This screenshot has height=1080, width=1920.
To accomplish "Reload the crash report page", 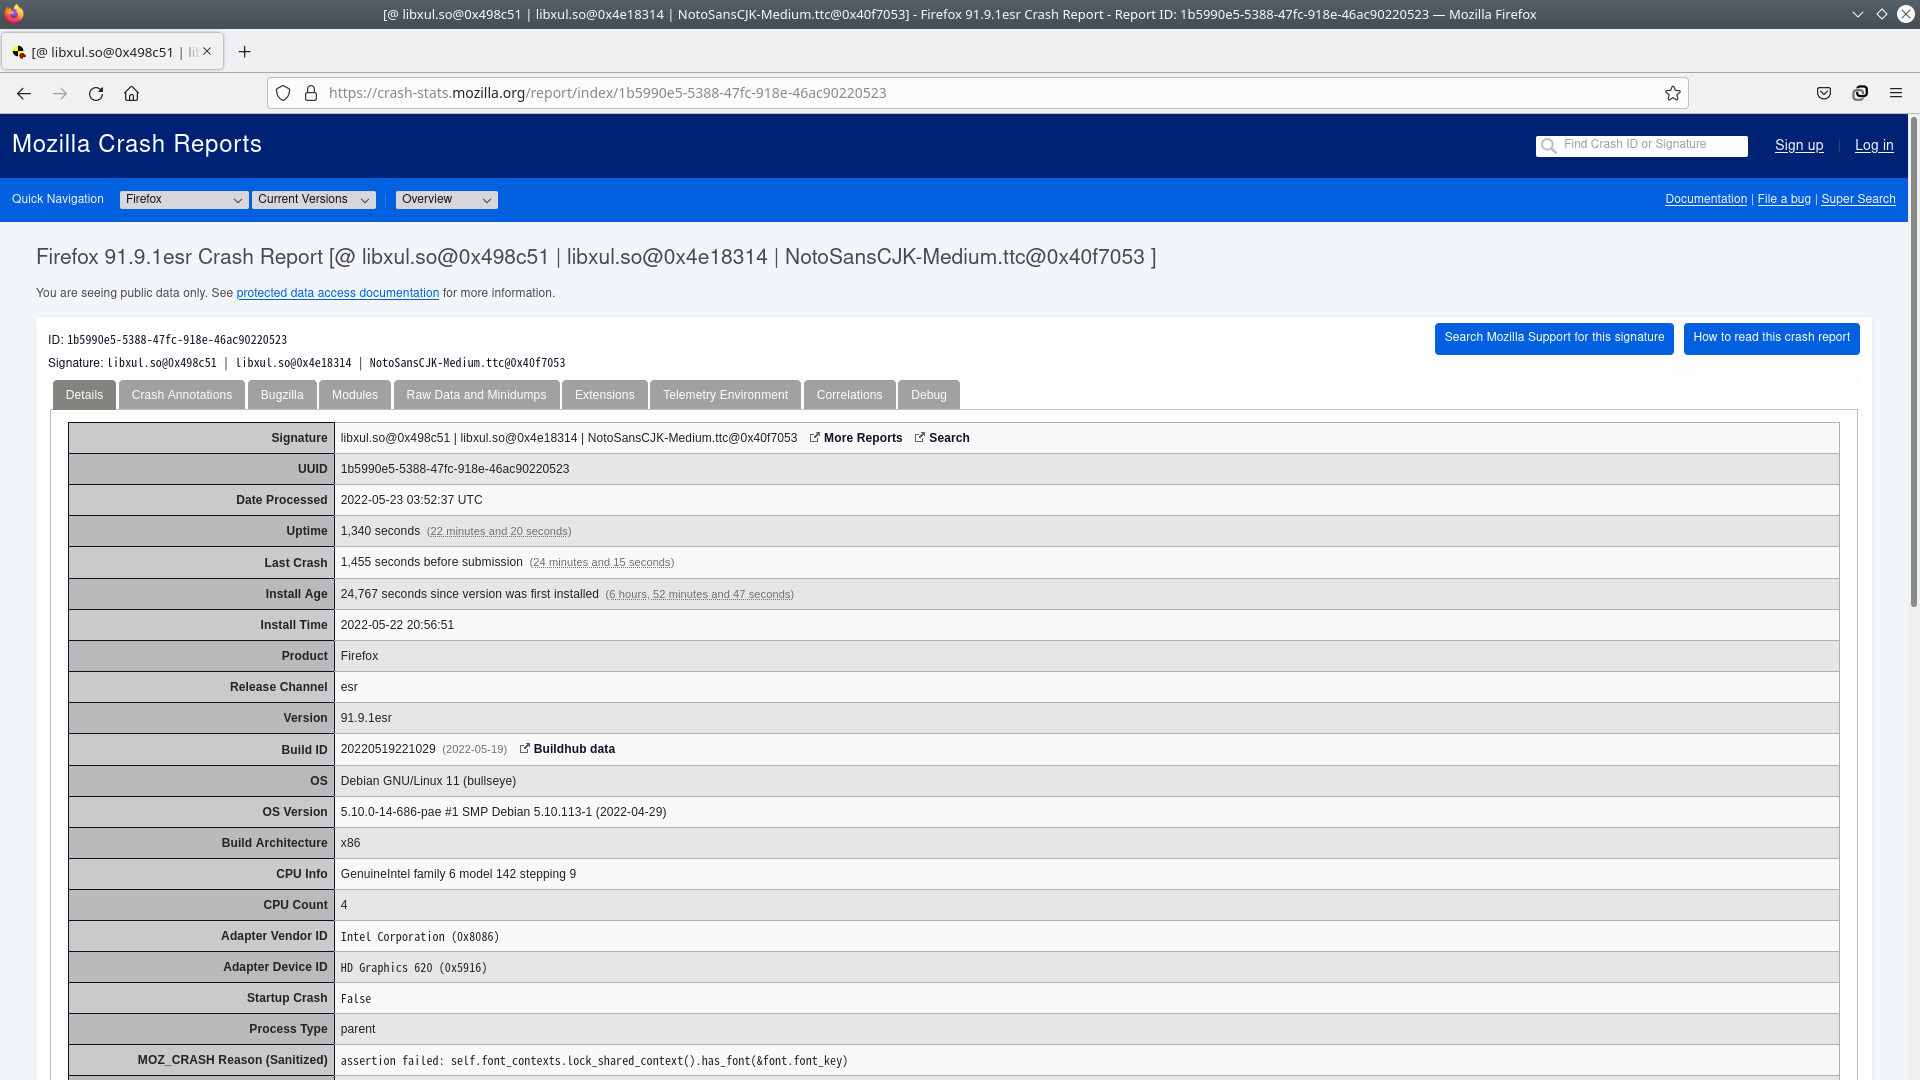I will coord(96,93).
